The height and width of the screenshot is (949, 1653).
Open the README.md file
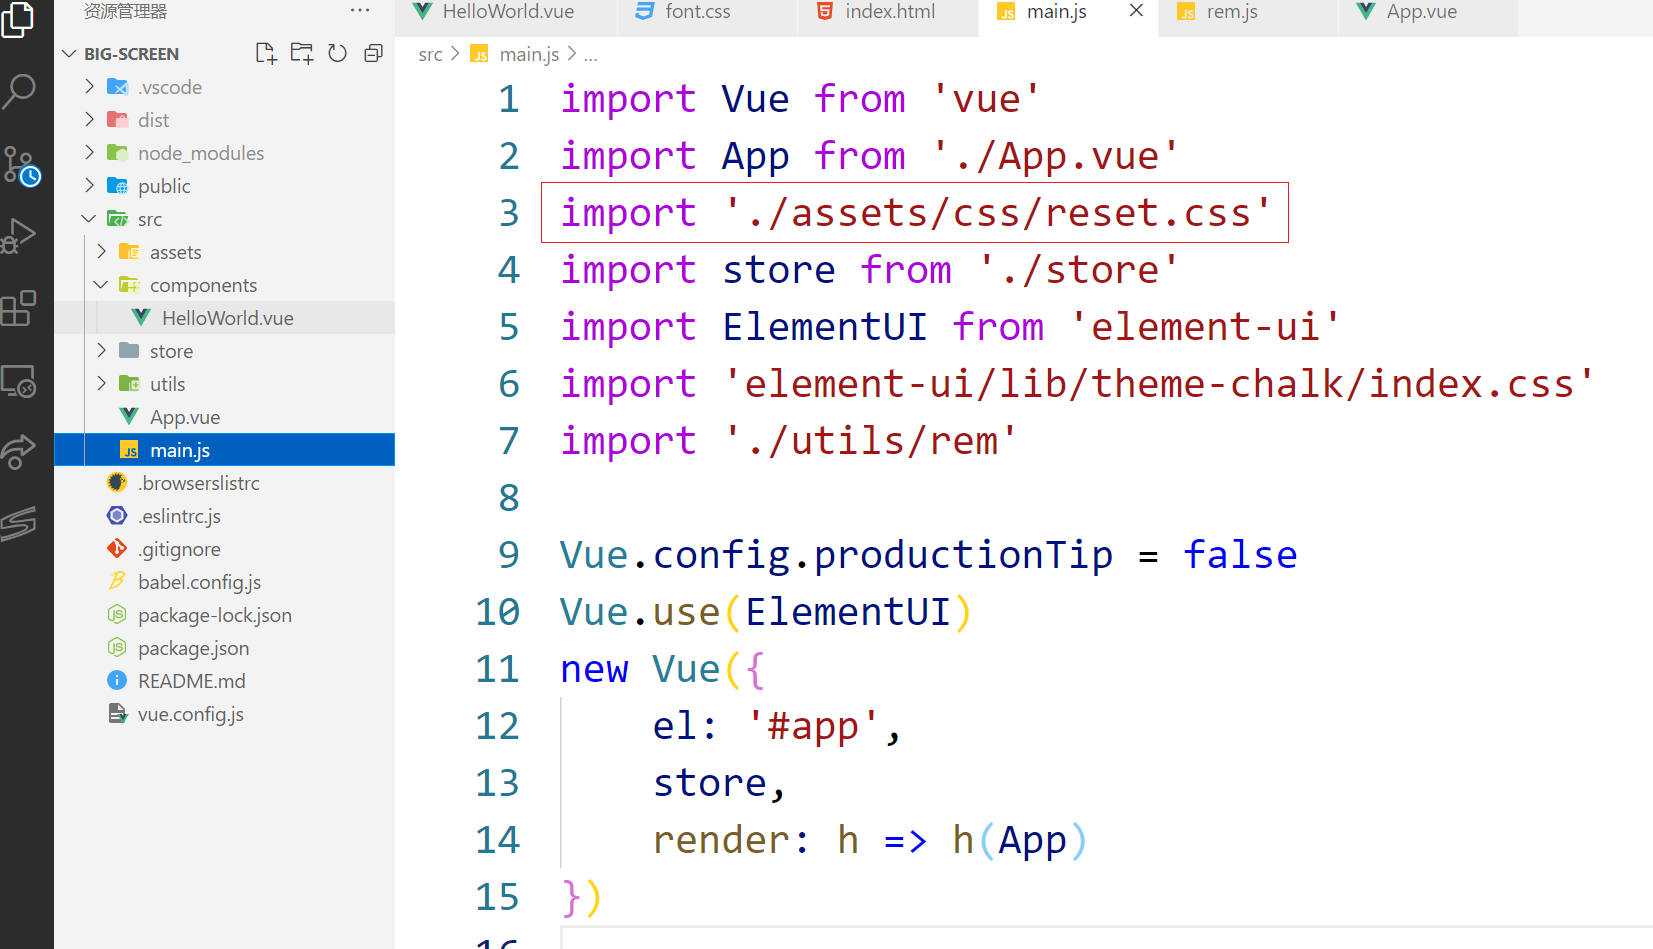click(x=225, y=681)
